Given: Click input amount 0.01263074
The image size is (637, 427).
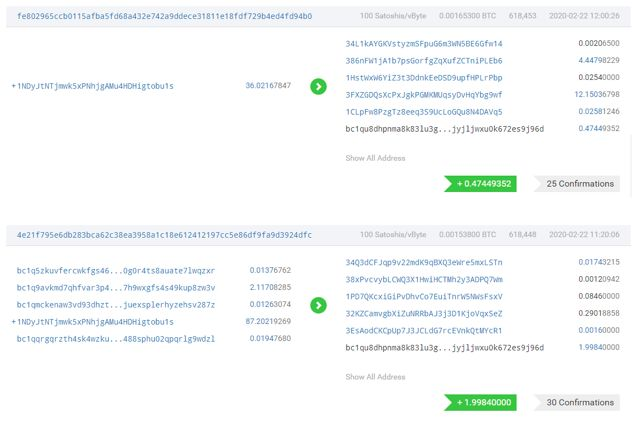Looking at the screenshot, I should coord(270,304).
